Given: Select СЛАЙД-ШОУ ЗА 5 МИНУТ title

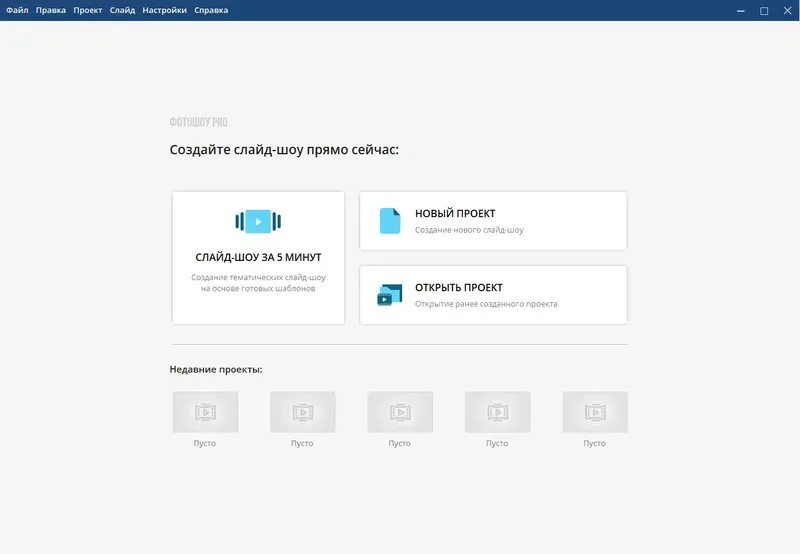Looking at the screenshot, I should tap(258, 257).
